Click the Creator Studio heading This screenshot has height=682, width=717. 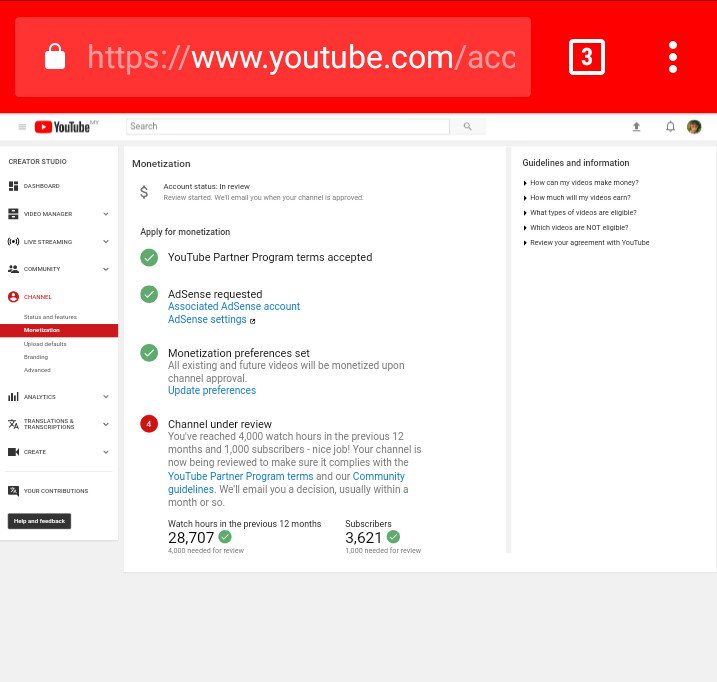[x=37, y=161]
